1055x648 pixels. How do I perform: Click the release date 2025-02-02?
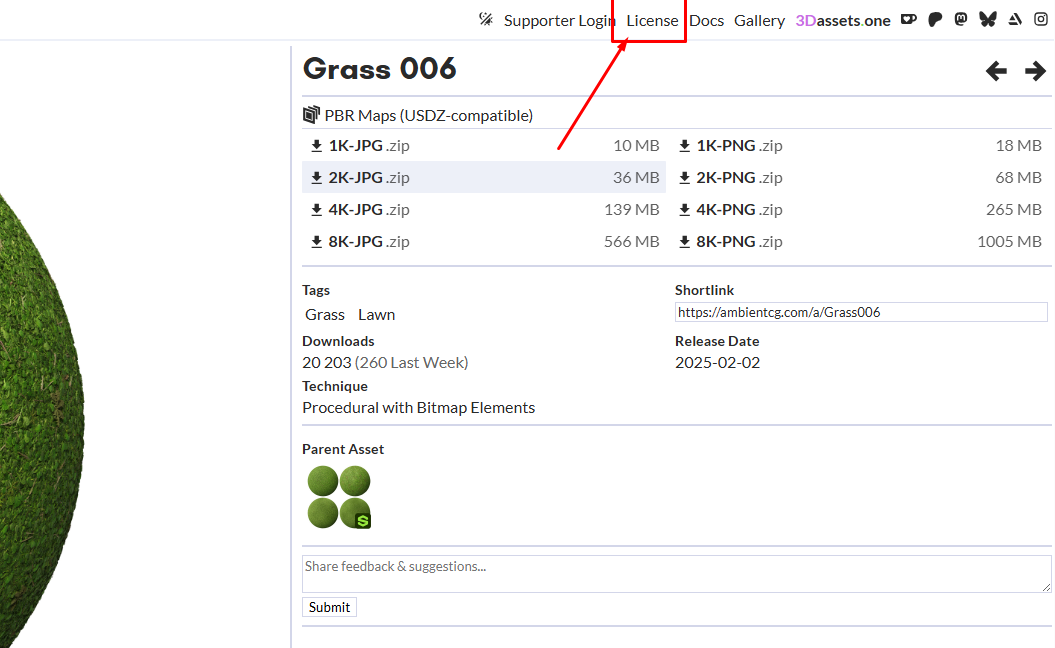[x=717, y=363]
